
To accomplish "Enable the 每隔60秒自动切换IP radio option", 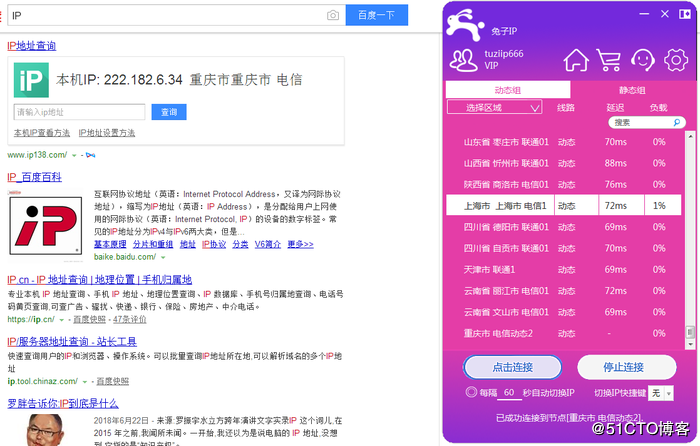I will pos(471,392).
